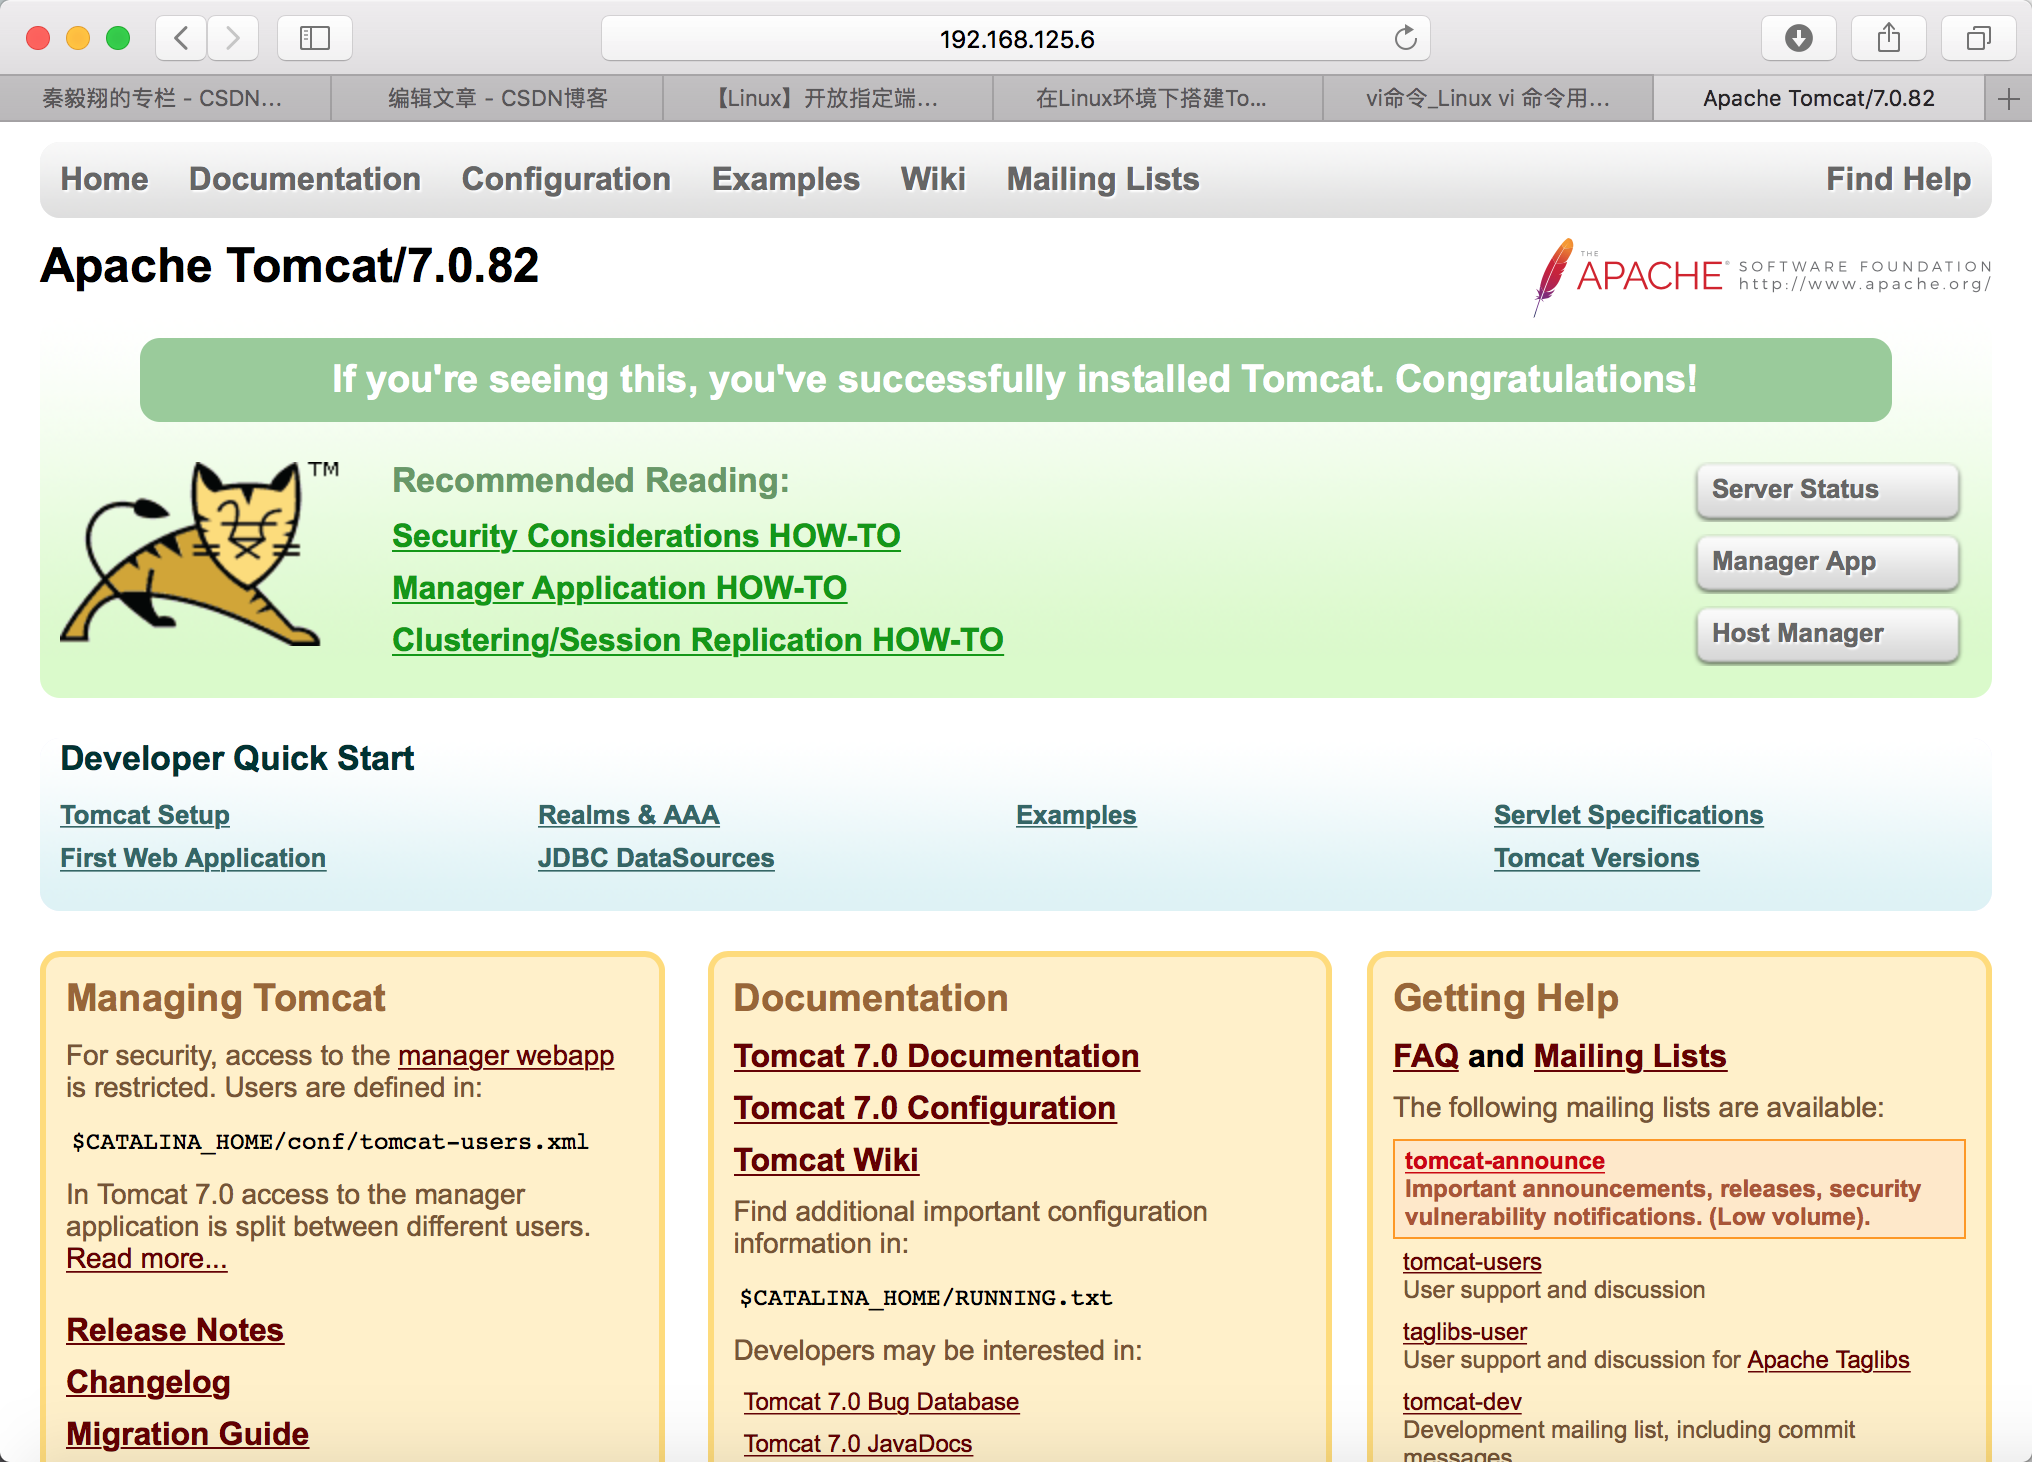Toggle the Safari sidebar icon
2032x1462 pixels.
(x=315, y=39)
